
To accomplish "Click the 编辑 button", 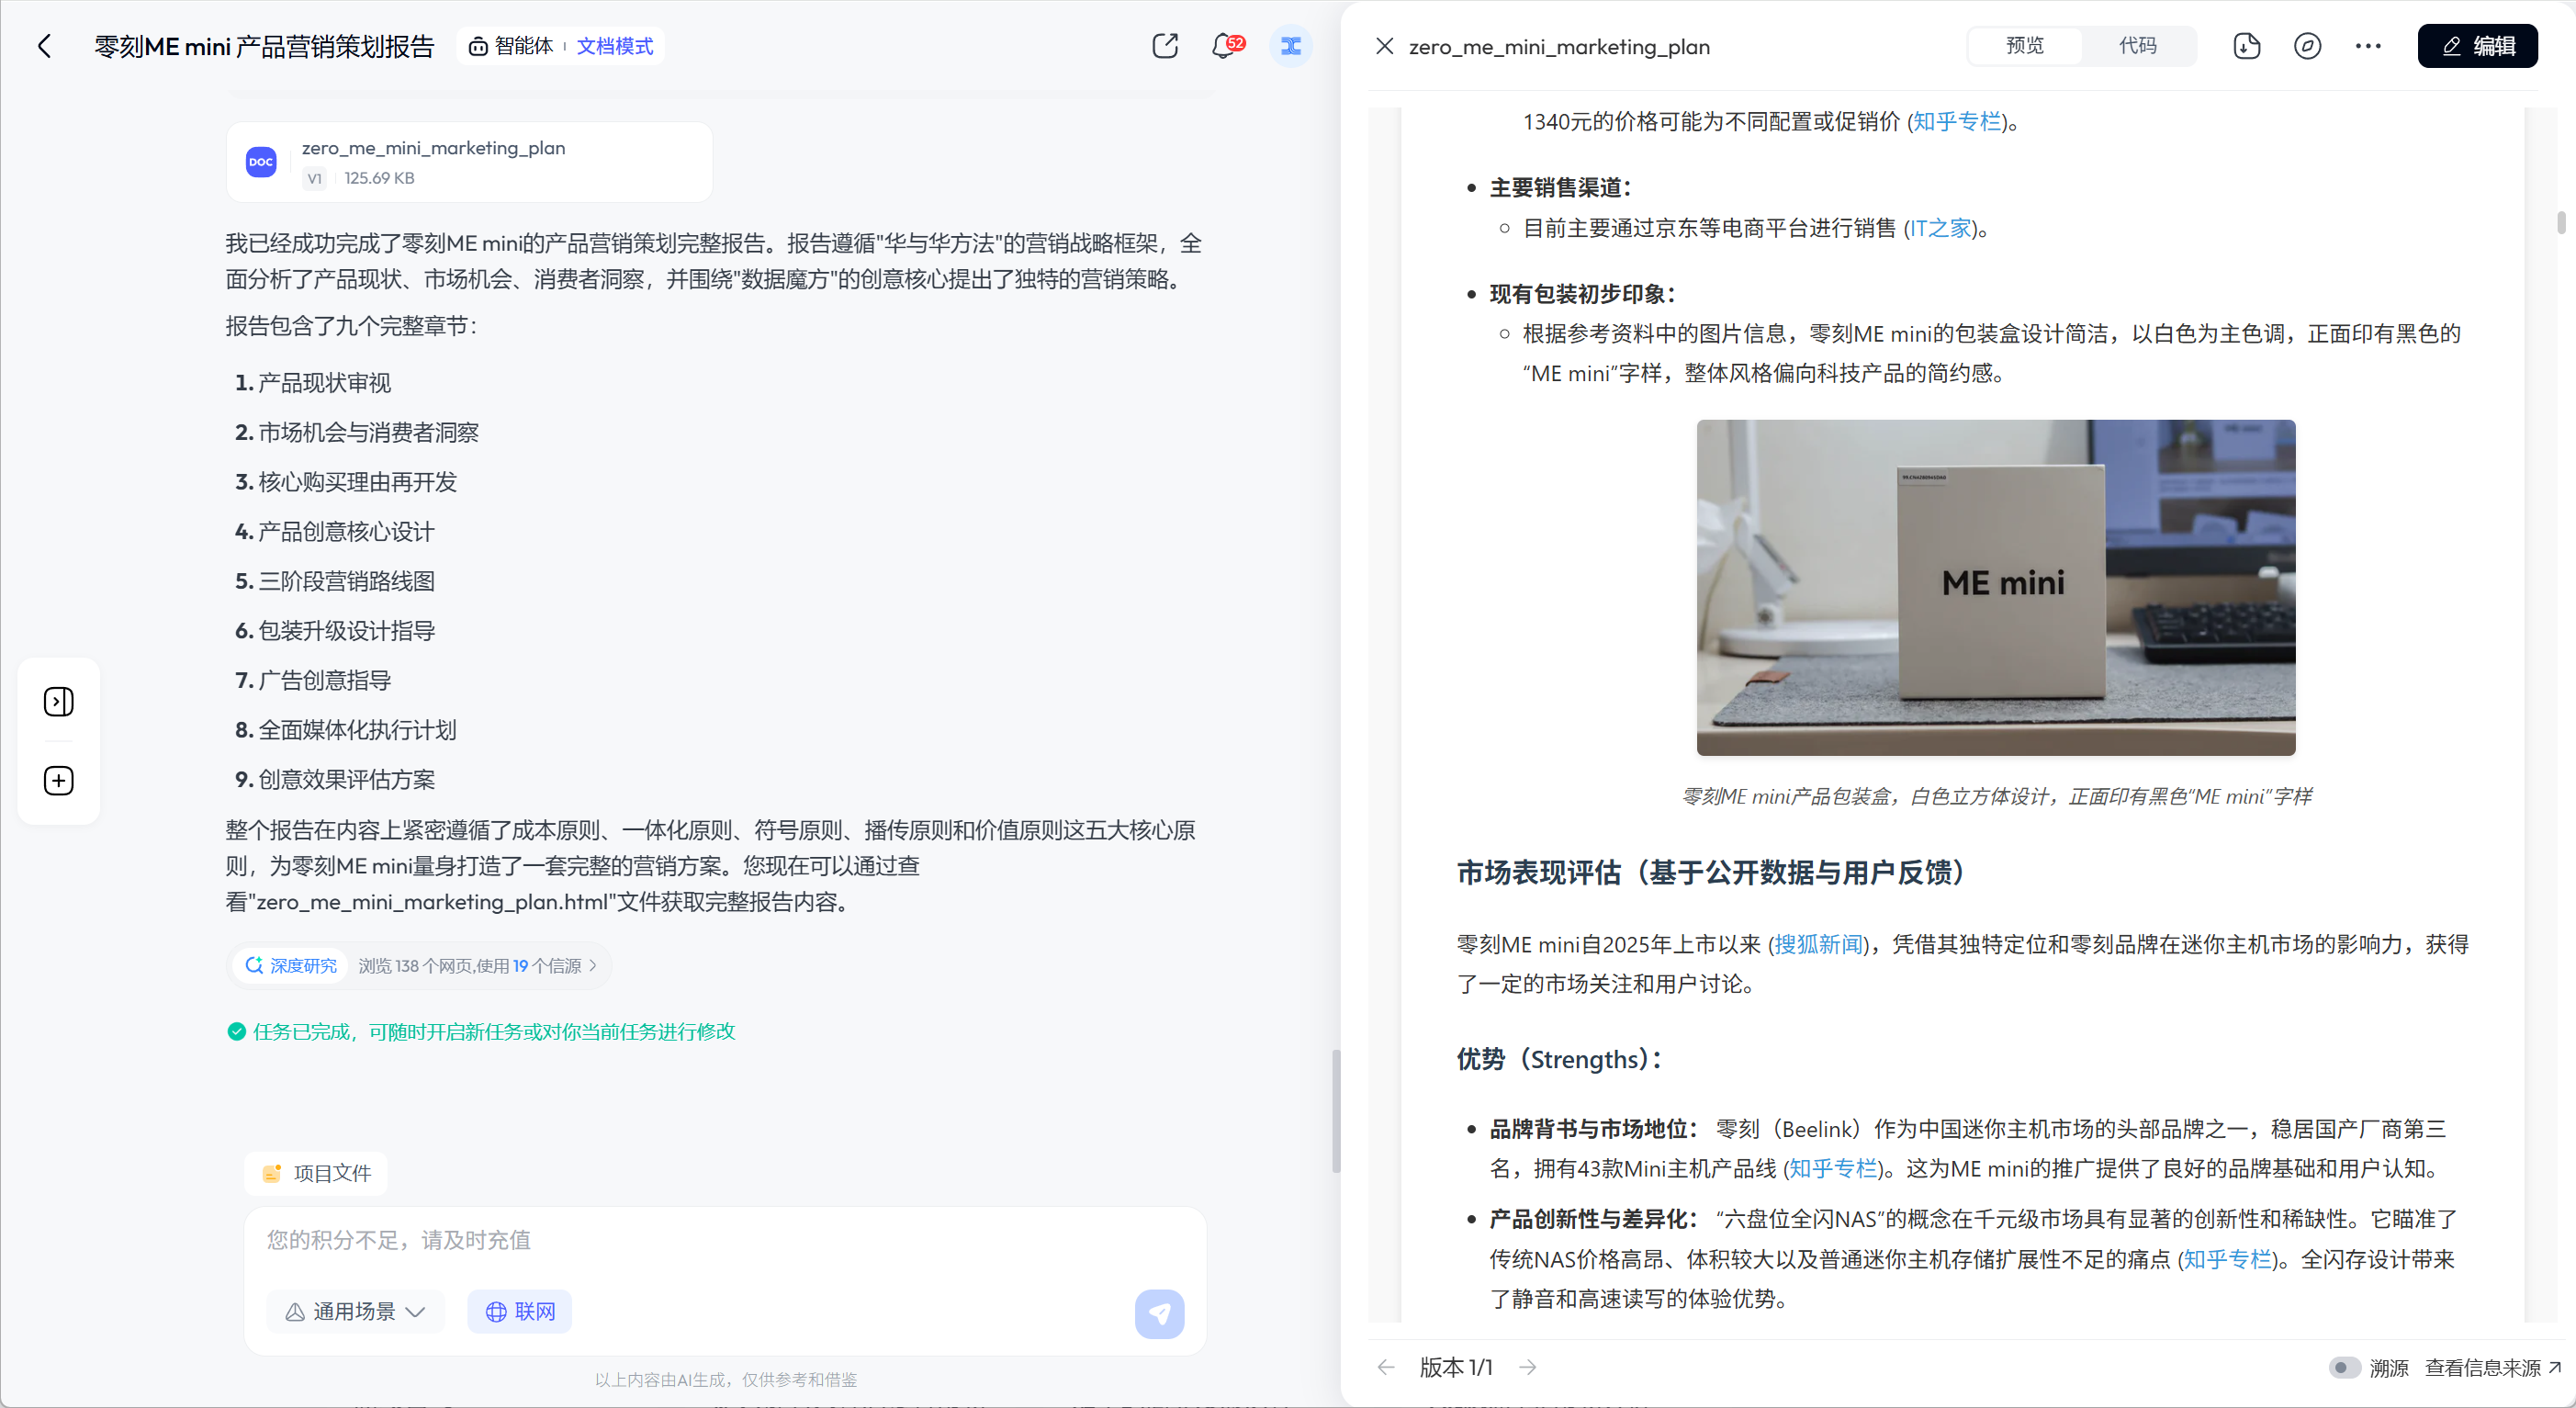I will click(2477, 46).
